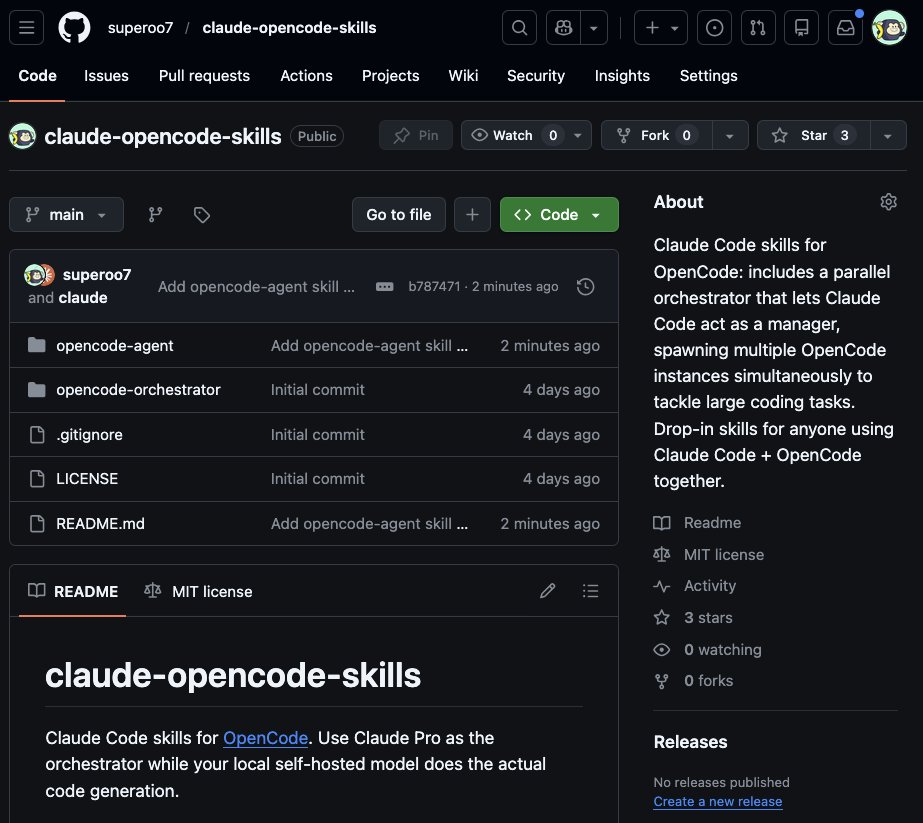Click the superoo7 owner breadcrumb link
This screenshot has width=923, height=823.
pyautogui.click(x=140, y=28)
